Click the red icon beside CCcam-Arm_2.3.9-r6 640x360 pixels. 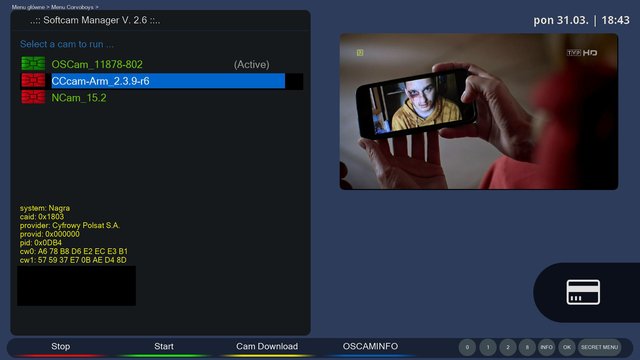(x=33, y=80)
